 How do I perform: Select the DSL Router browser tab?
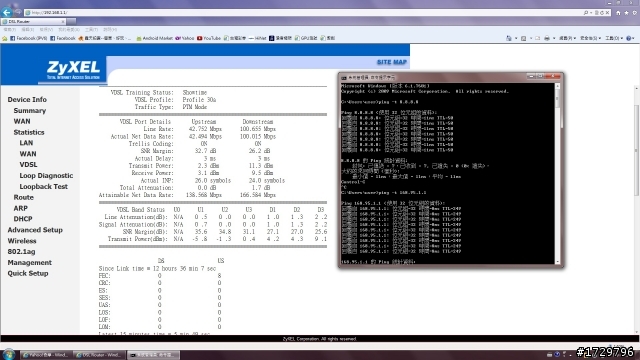(33, 21)
